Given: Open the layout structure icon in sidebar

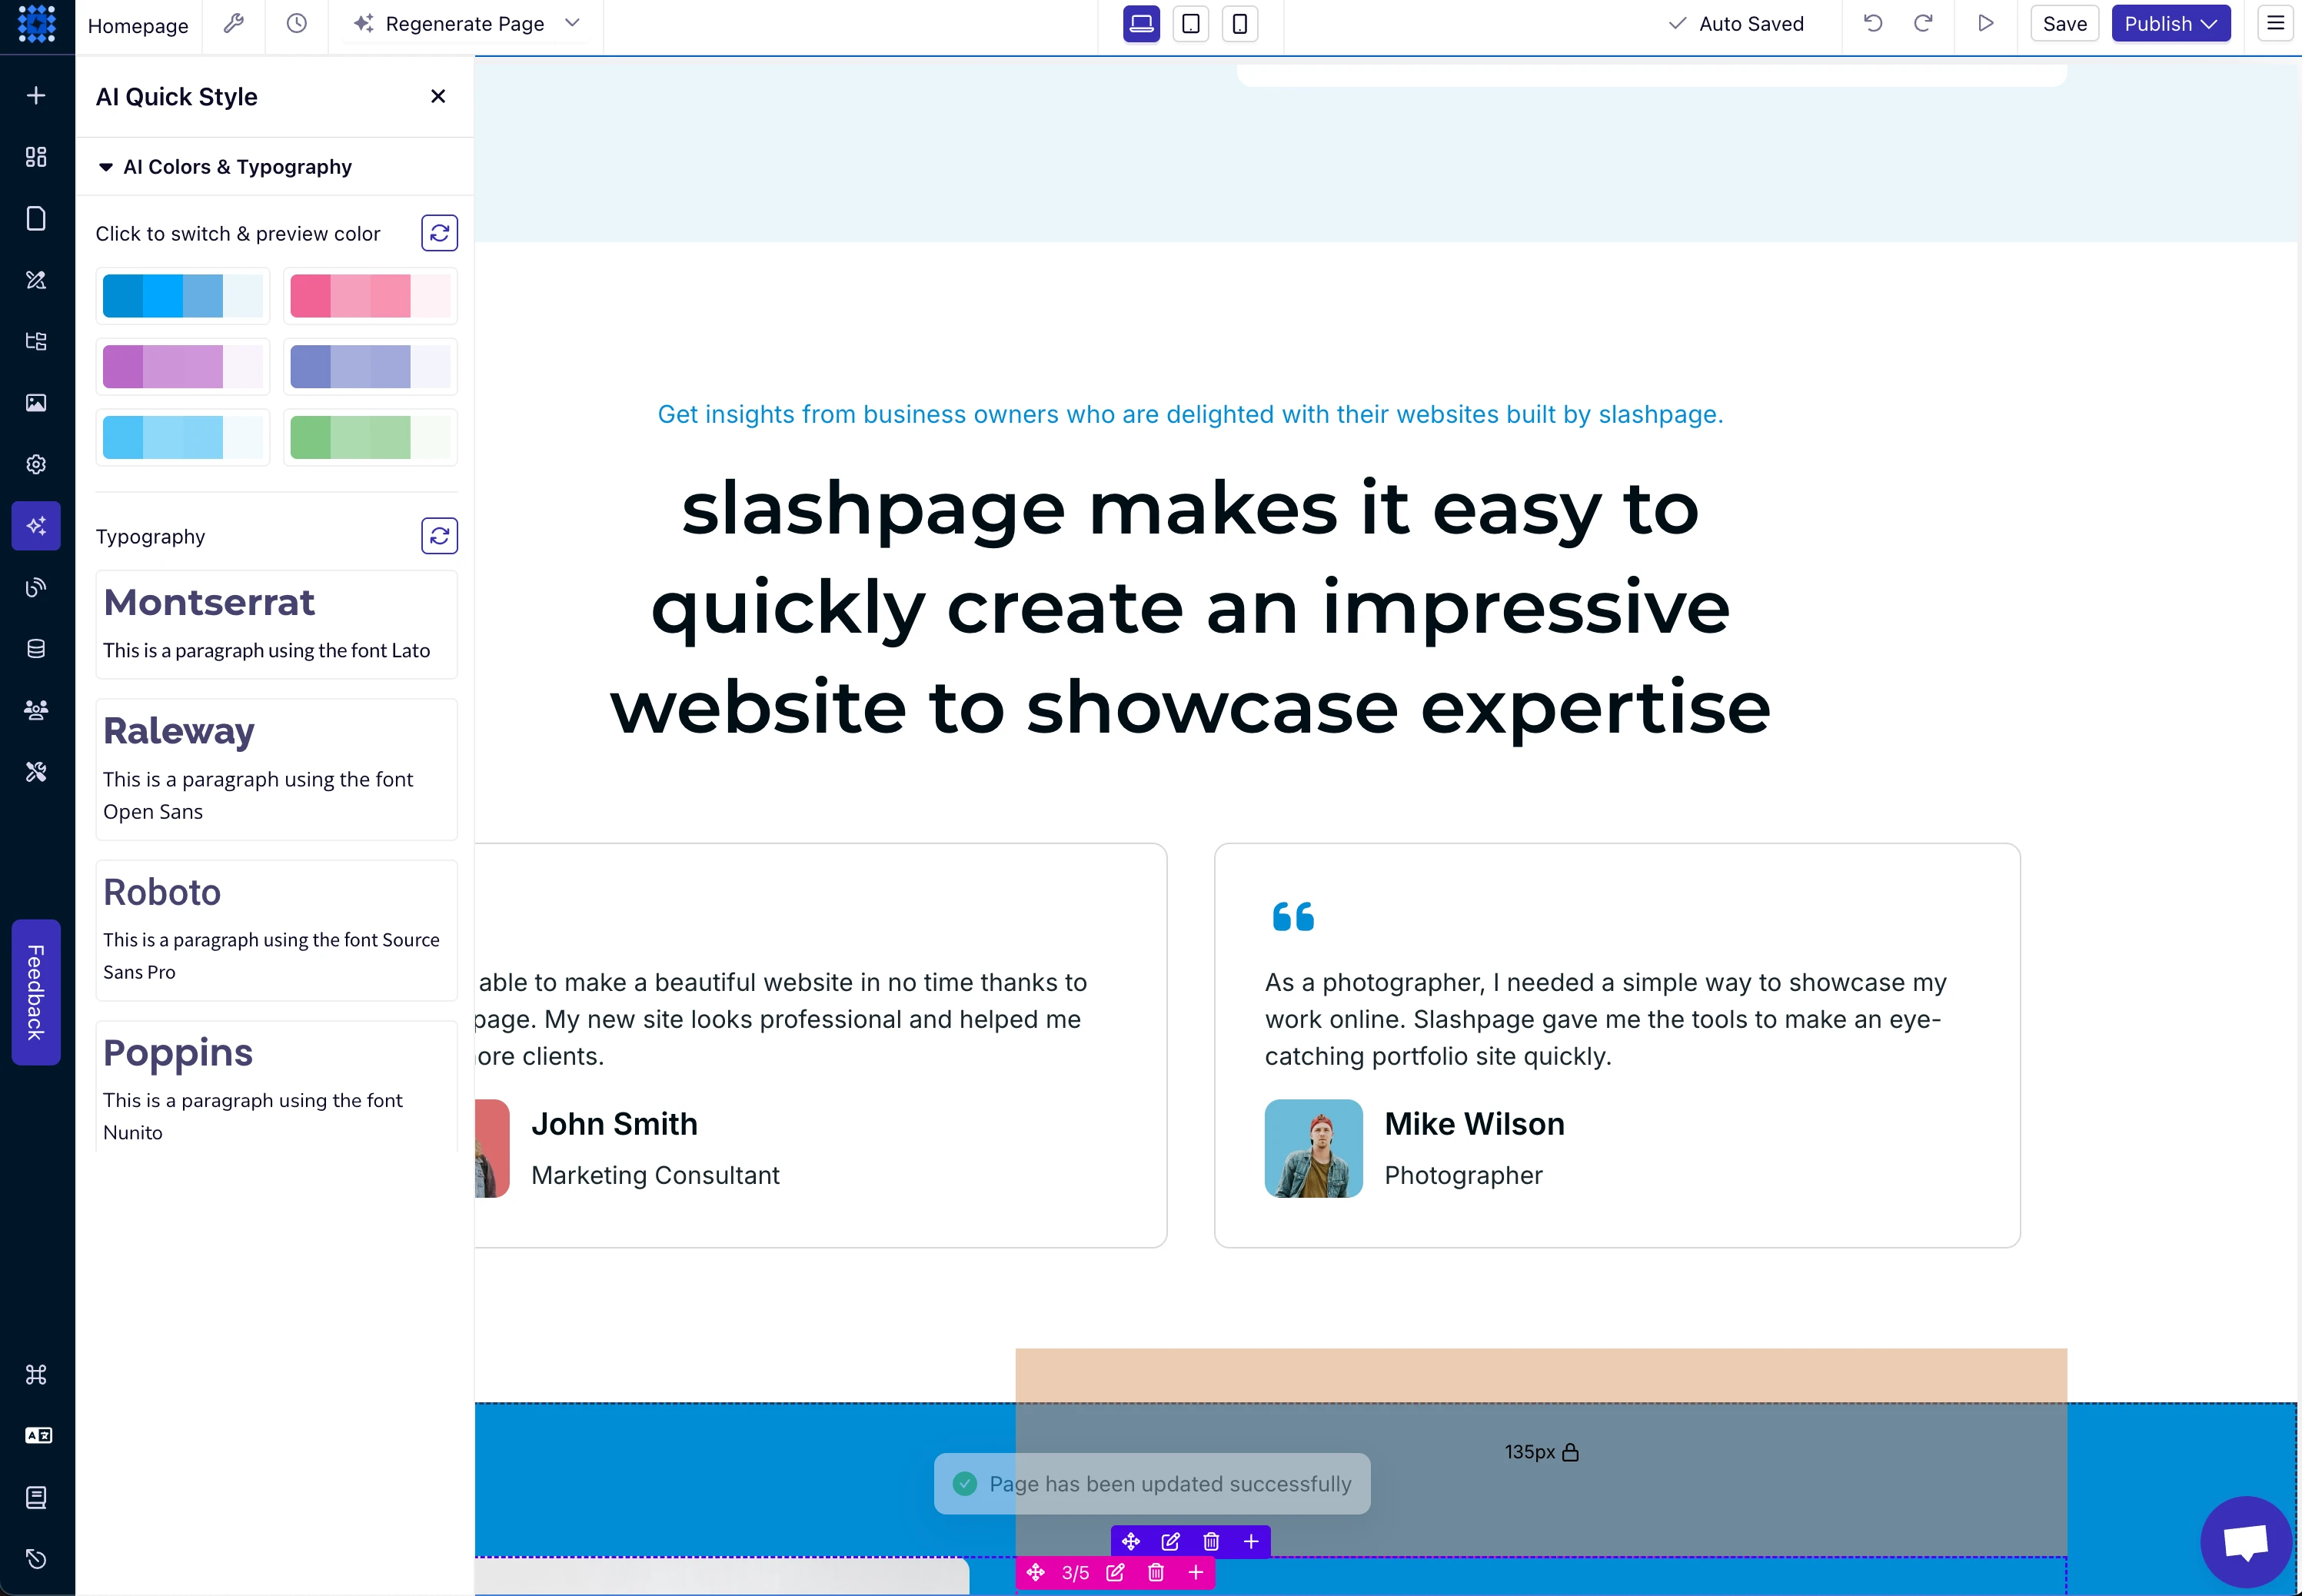Looking at the screenshot, I should coord(36,341).
